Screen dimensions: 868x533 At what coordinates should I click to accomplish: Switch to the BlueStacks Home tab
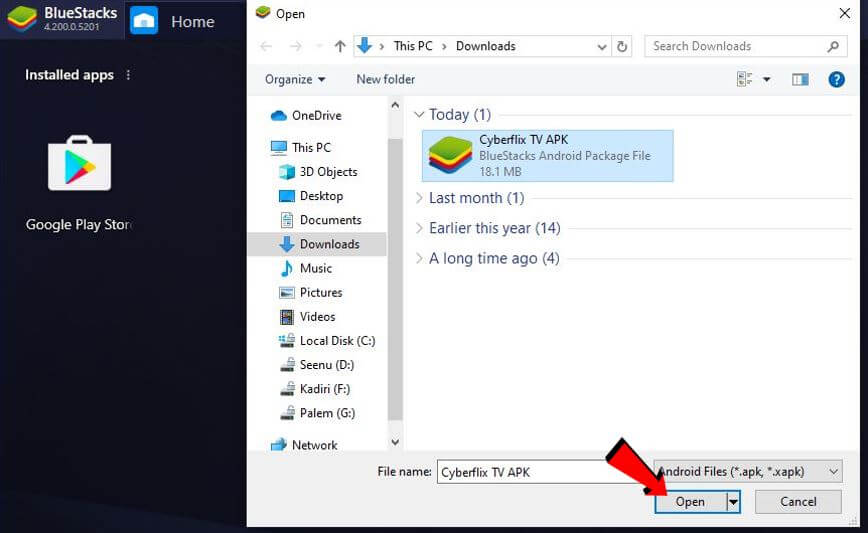pos(173,21)
